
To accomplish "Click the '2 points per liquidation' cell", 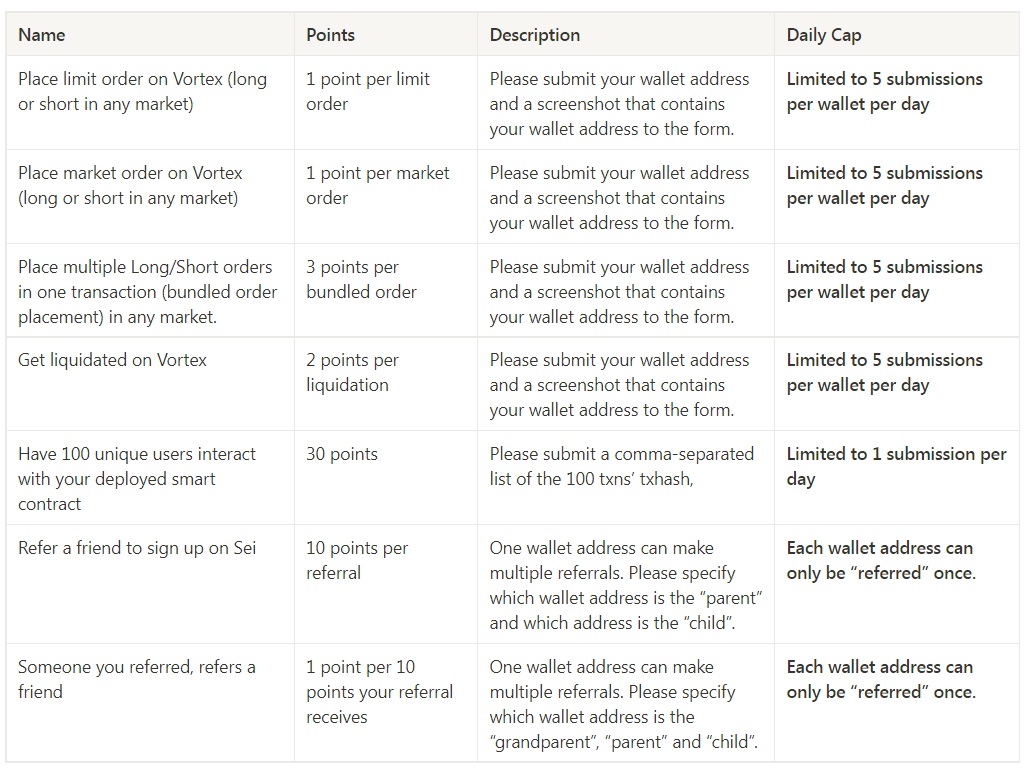I will point(352,372).
